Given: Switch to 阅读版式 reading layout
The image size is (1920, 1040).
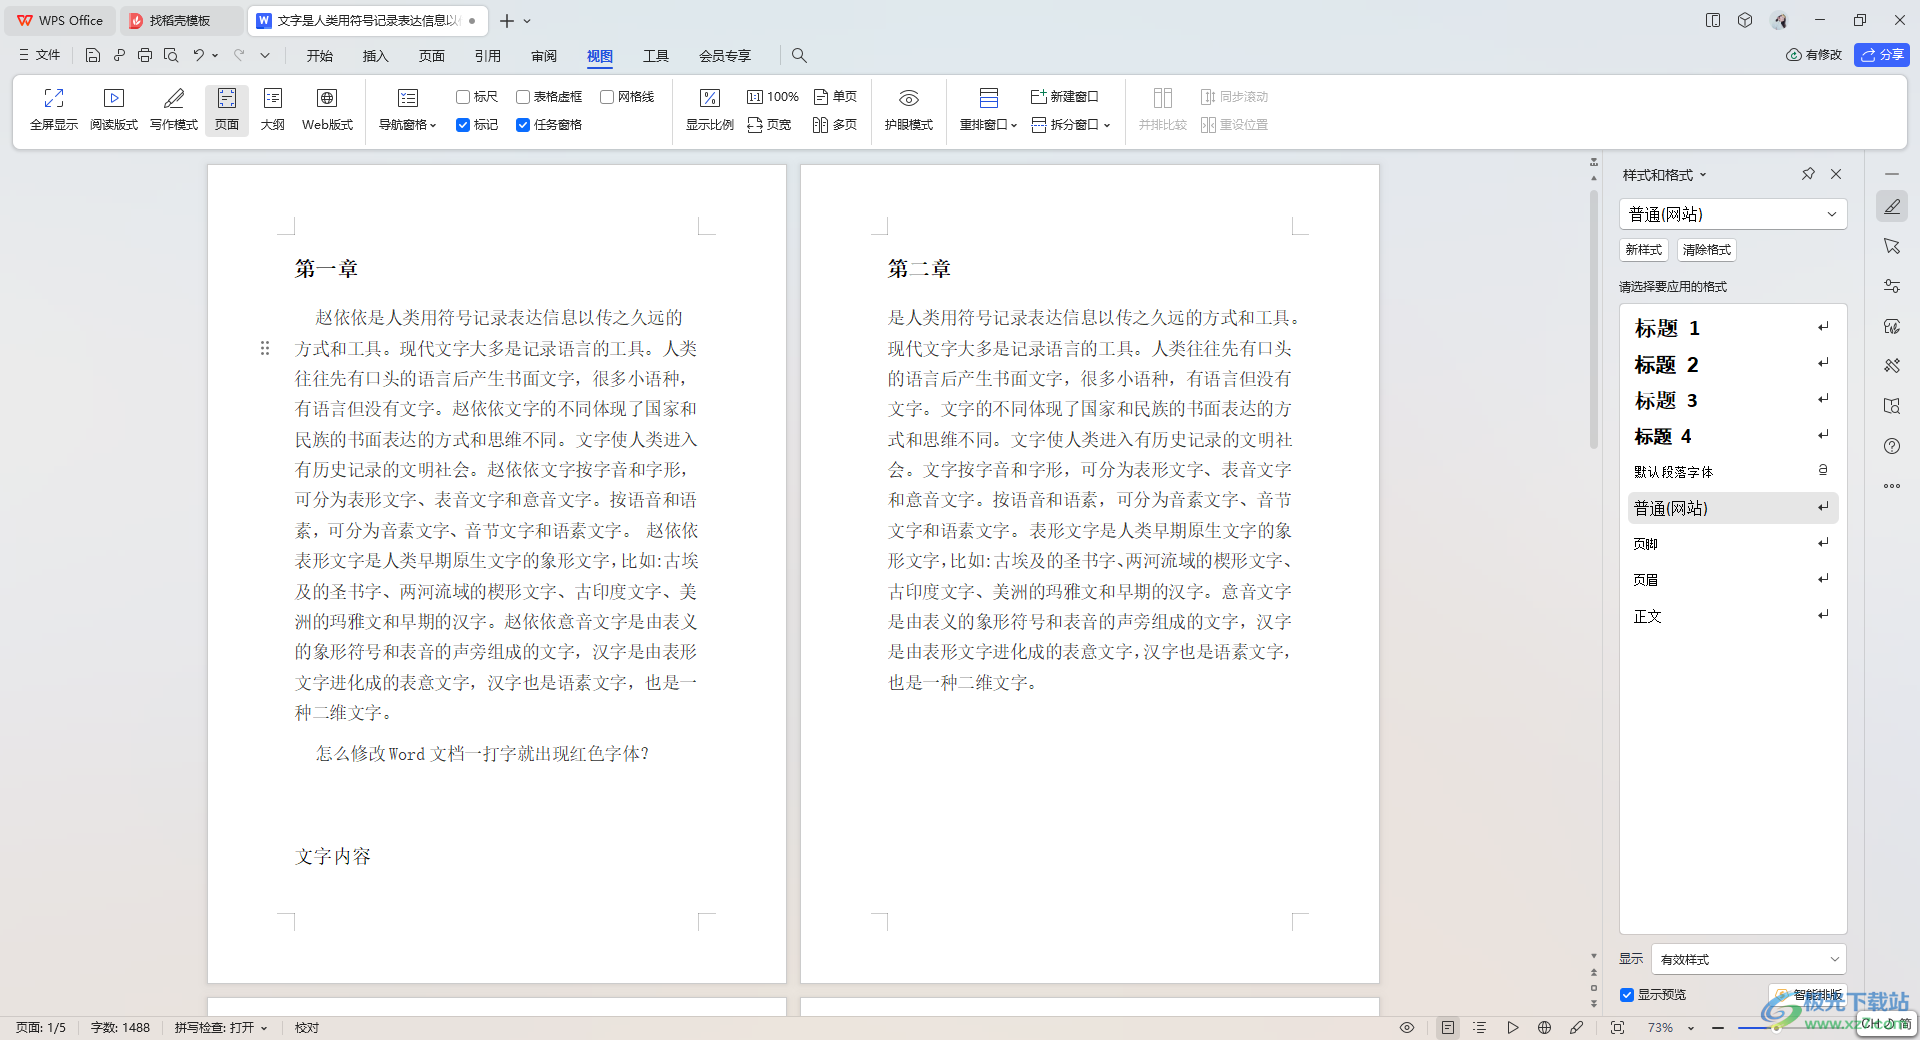Looking at the screenshot, I should coord(114,109).
